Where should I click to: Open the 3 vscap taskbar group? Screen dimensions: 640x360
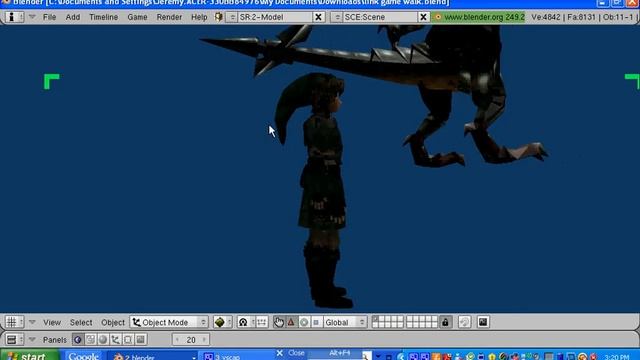tap(238, 356)
